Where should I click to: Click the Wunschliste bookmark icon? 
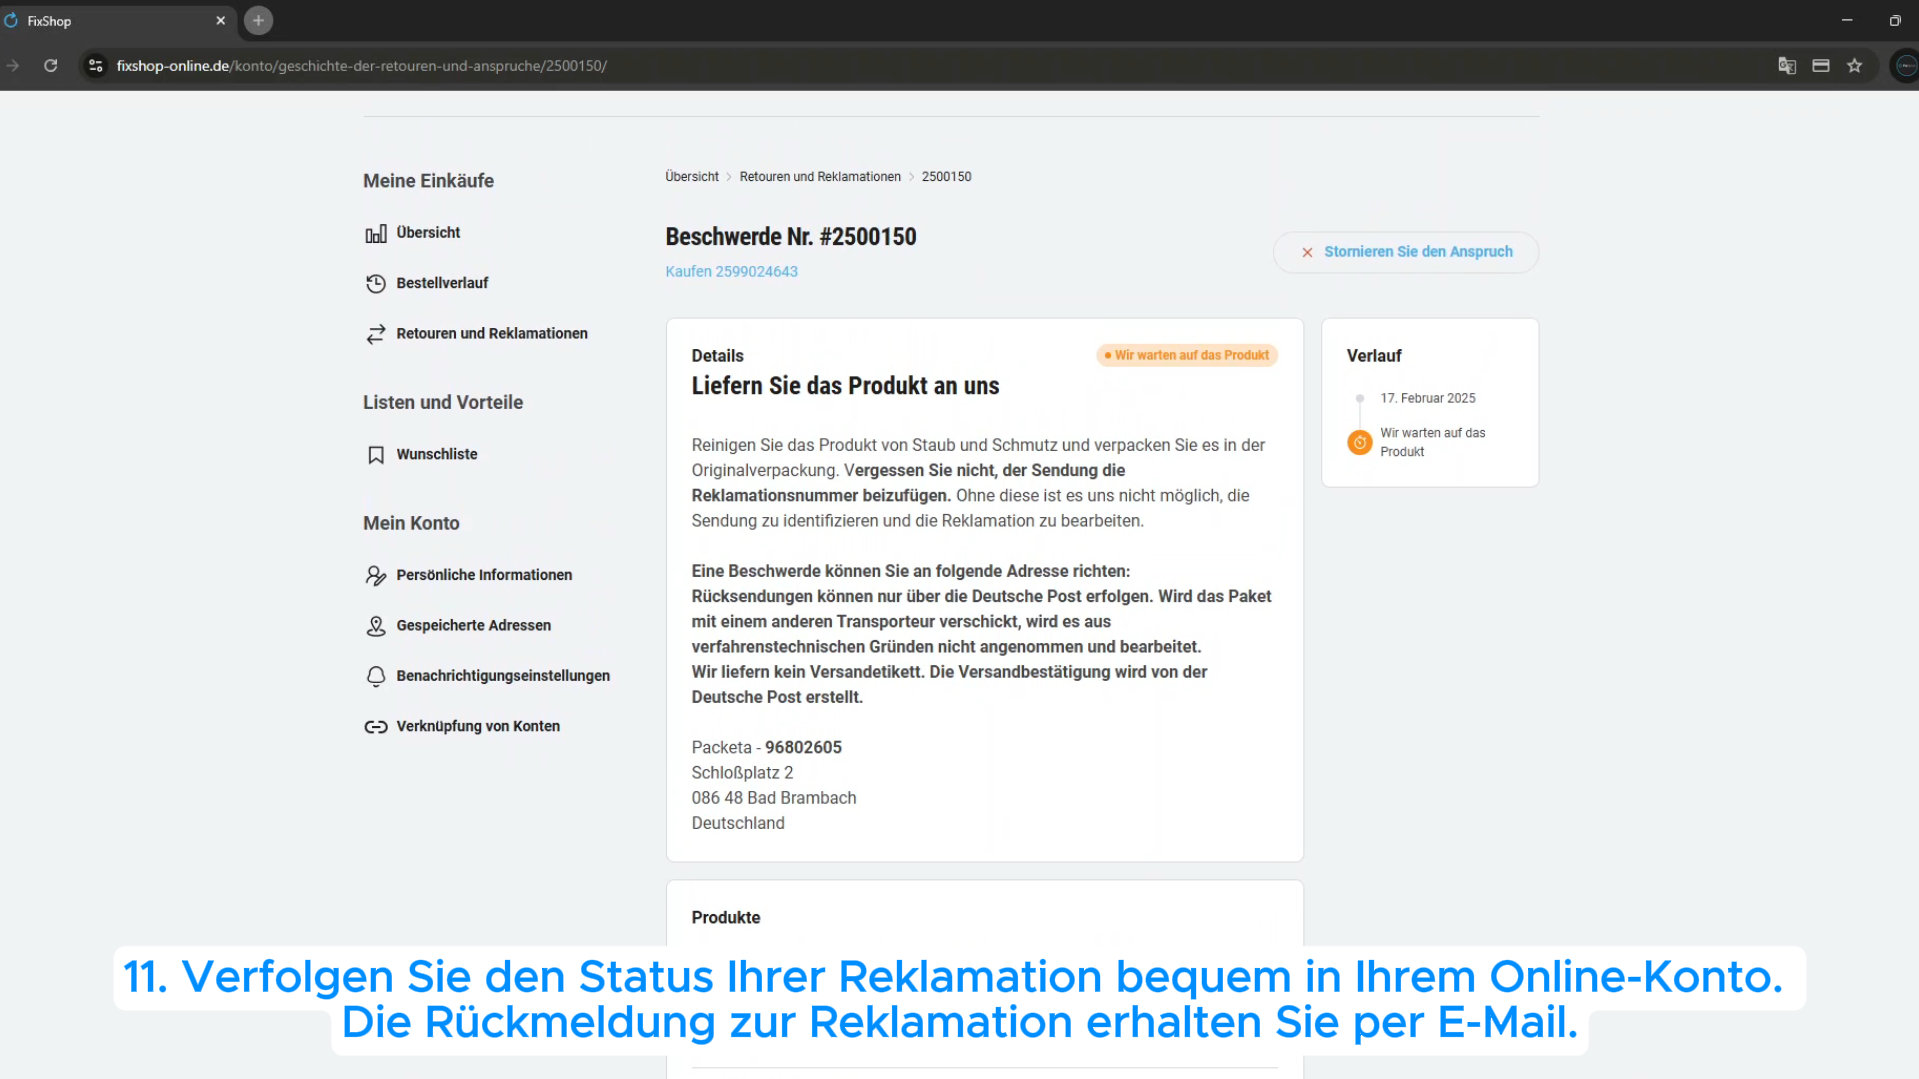[x=375, y=455]
